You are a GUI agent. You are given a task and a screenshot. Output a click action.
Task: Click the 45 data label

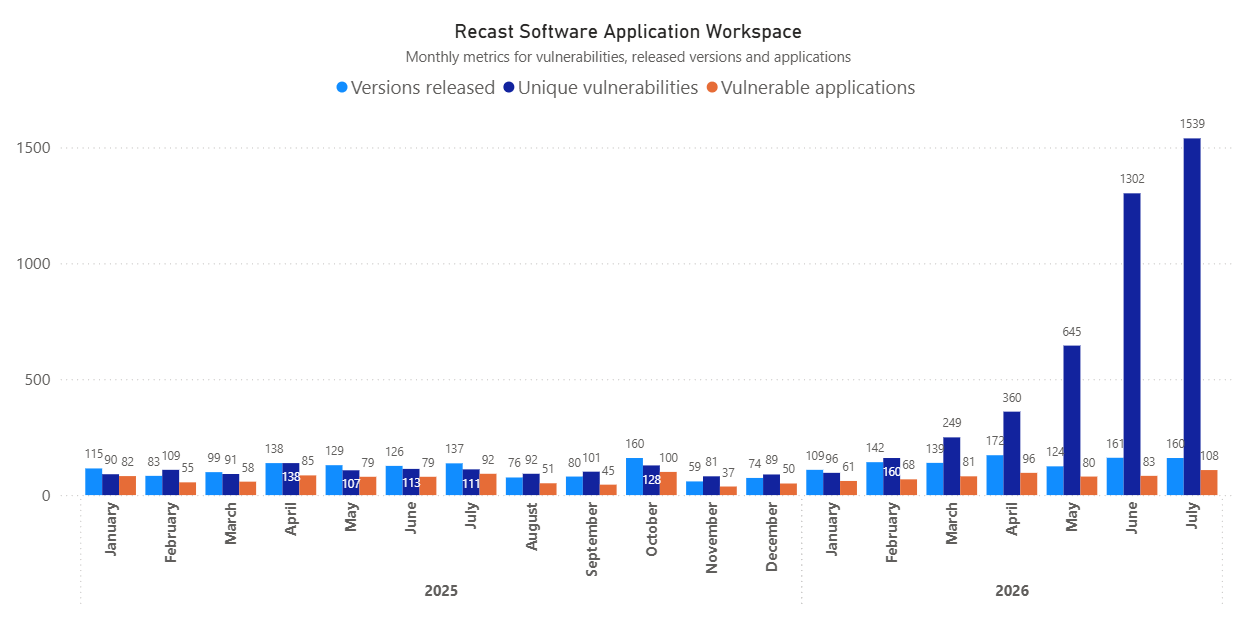pyautogui.click(x=608, y=471)
